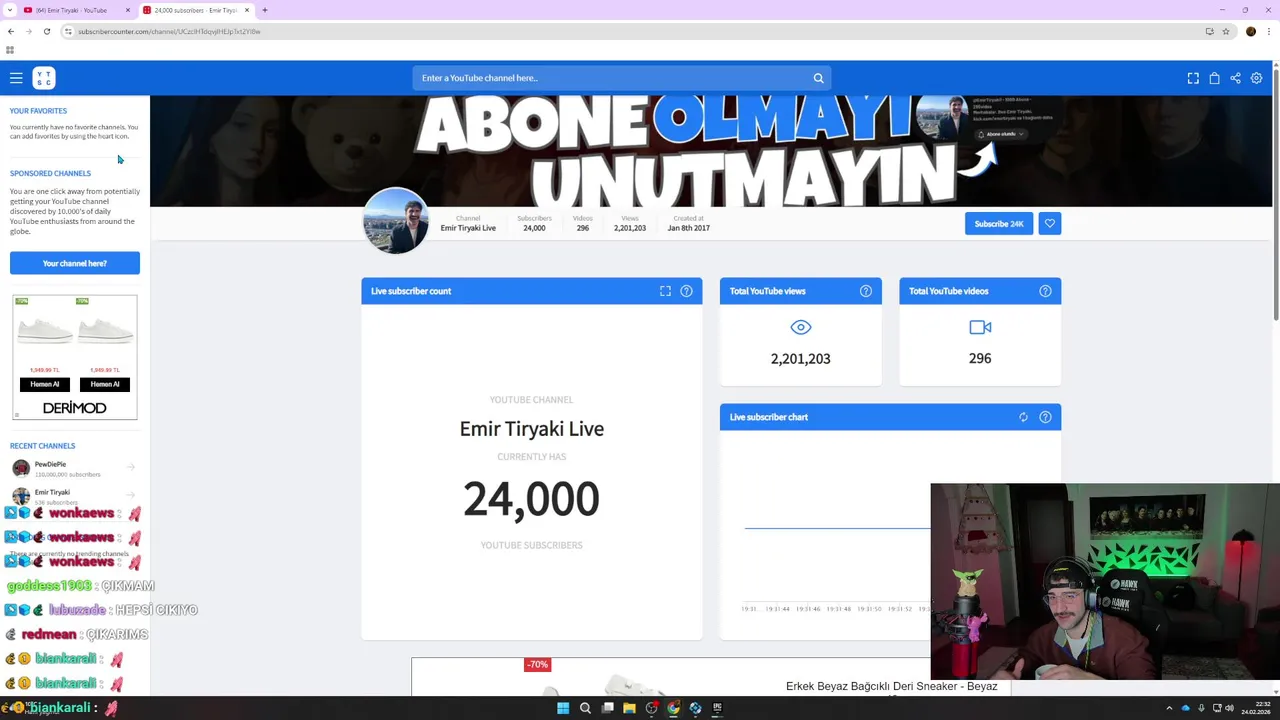This screenshot has width=1280, height=720.
Task: Go forward with the browser arrow
Action: [x=28, y=31]
